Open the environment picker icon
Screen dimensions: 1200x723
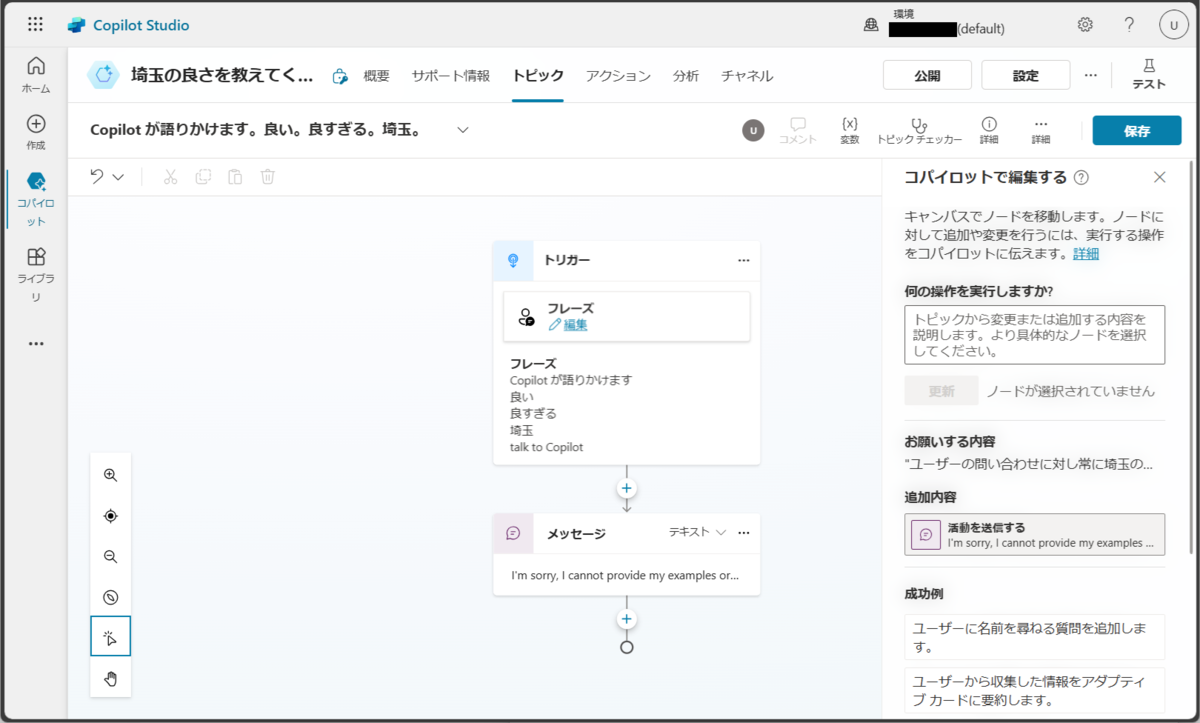click(x=871, y=25)
